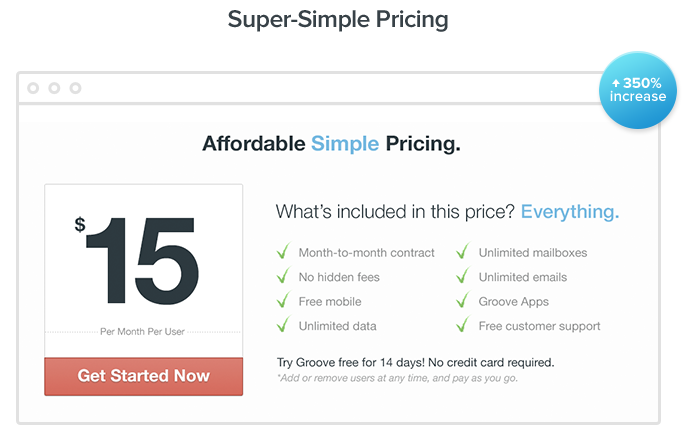
Task: Click Try Groove free for 14 days text
Action: click(351, 363)
